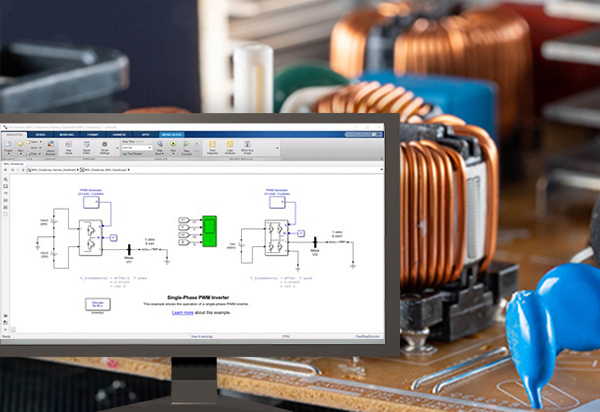Screen dimensions: 600x412
Task: Click the Run simulation button
Action: [173, 149]
